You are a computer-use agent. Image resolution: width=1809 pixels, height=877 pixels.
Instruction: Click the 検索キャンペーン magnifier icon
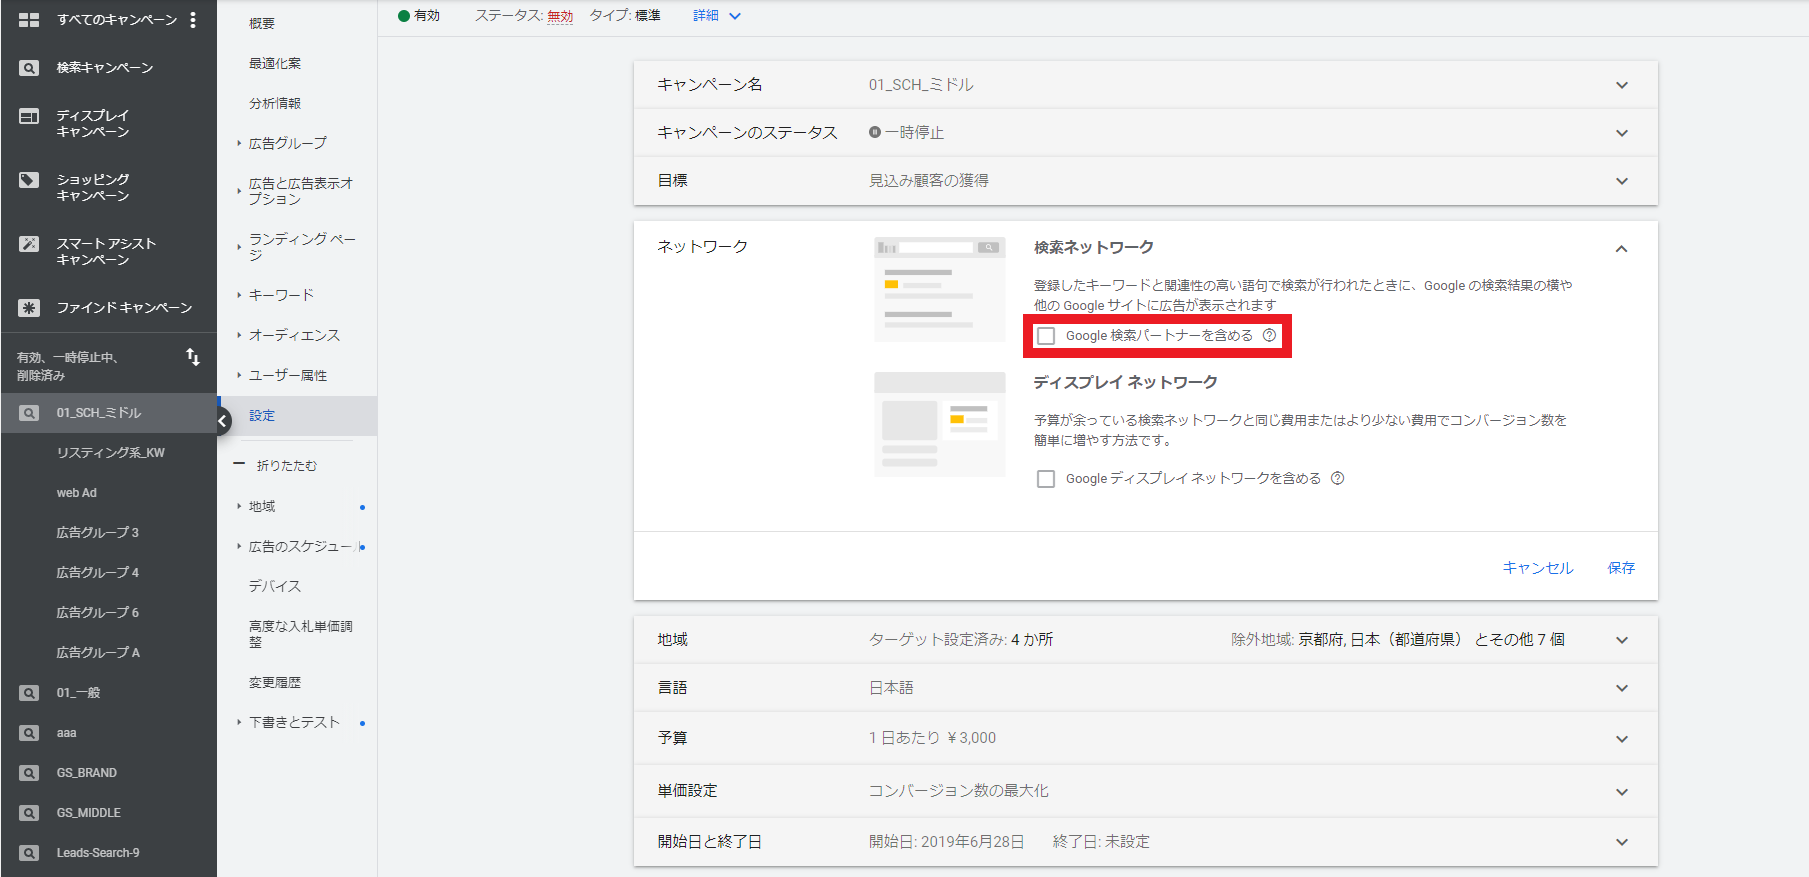tap(29, 68)
